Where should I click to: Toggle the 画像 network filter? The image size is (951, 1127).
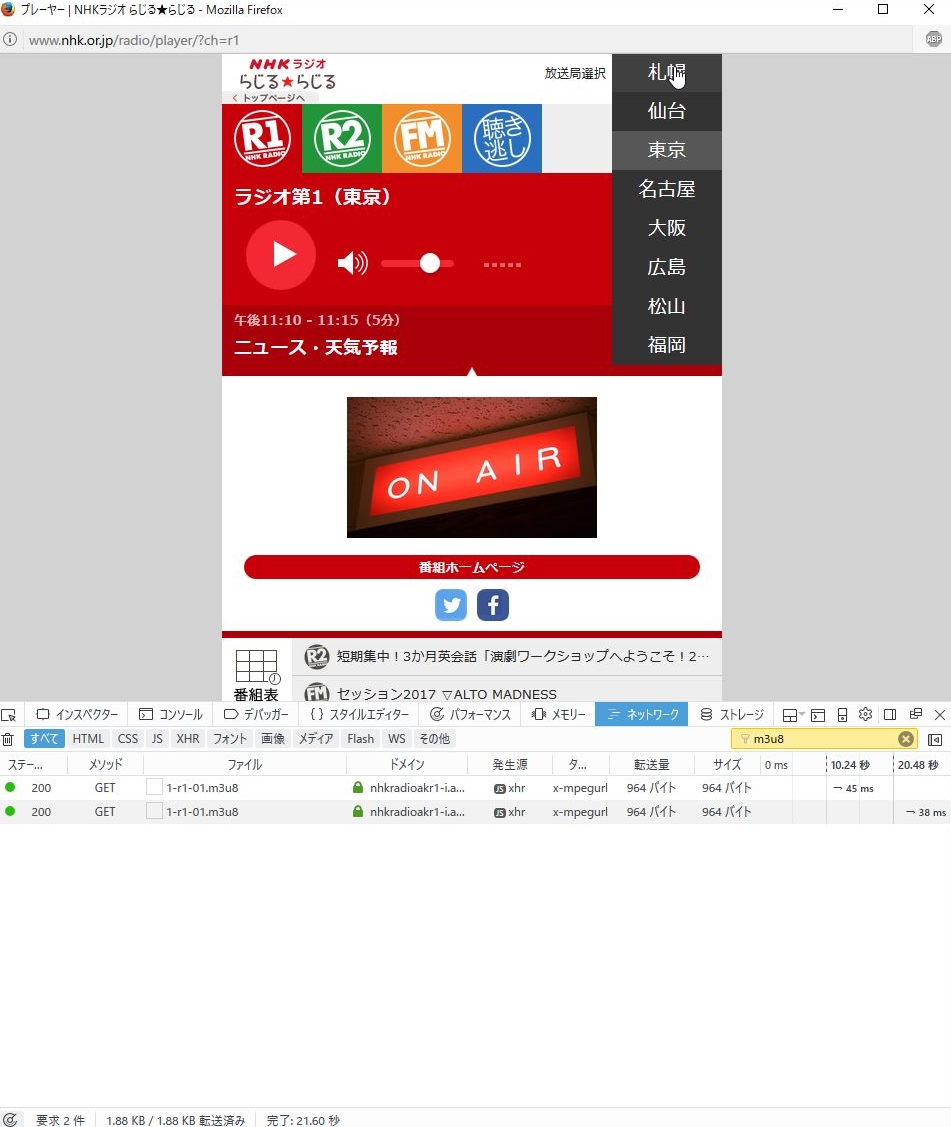click(x=273, y=739)
